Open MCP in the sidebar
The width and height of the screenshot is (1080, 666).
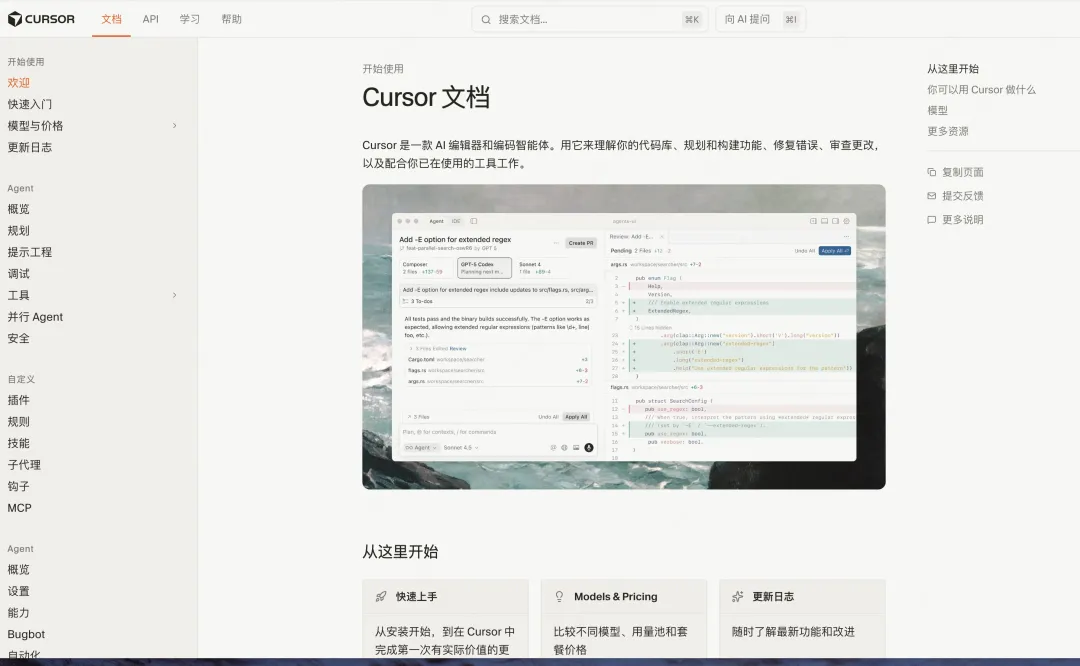(19, 508)
